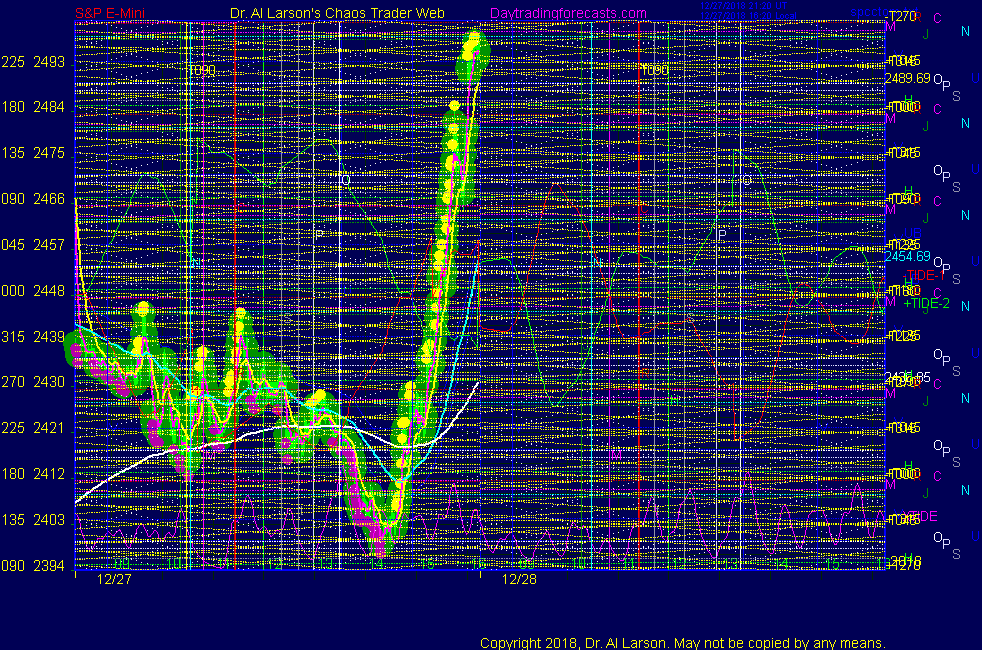The image size is (982, 650).
Task: Click the copyright notice at the bottom
Action: (683, 642)
